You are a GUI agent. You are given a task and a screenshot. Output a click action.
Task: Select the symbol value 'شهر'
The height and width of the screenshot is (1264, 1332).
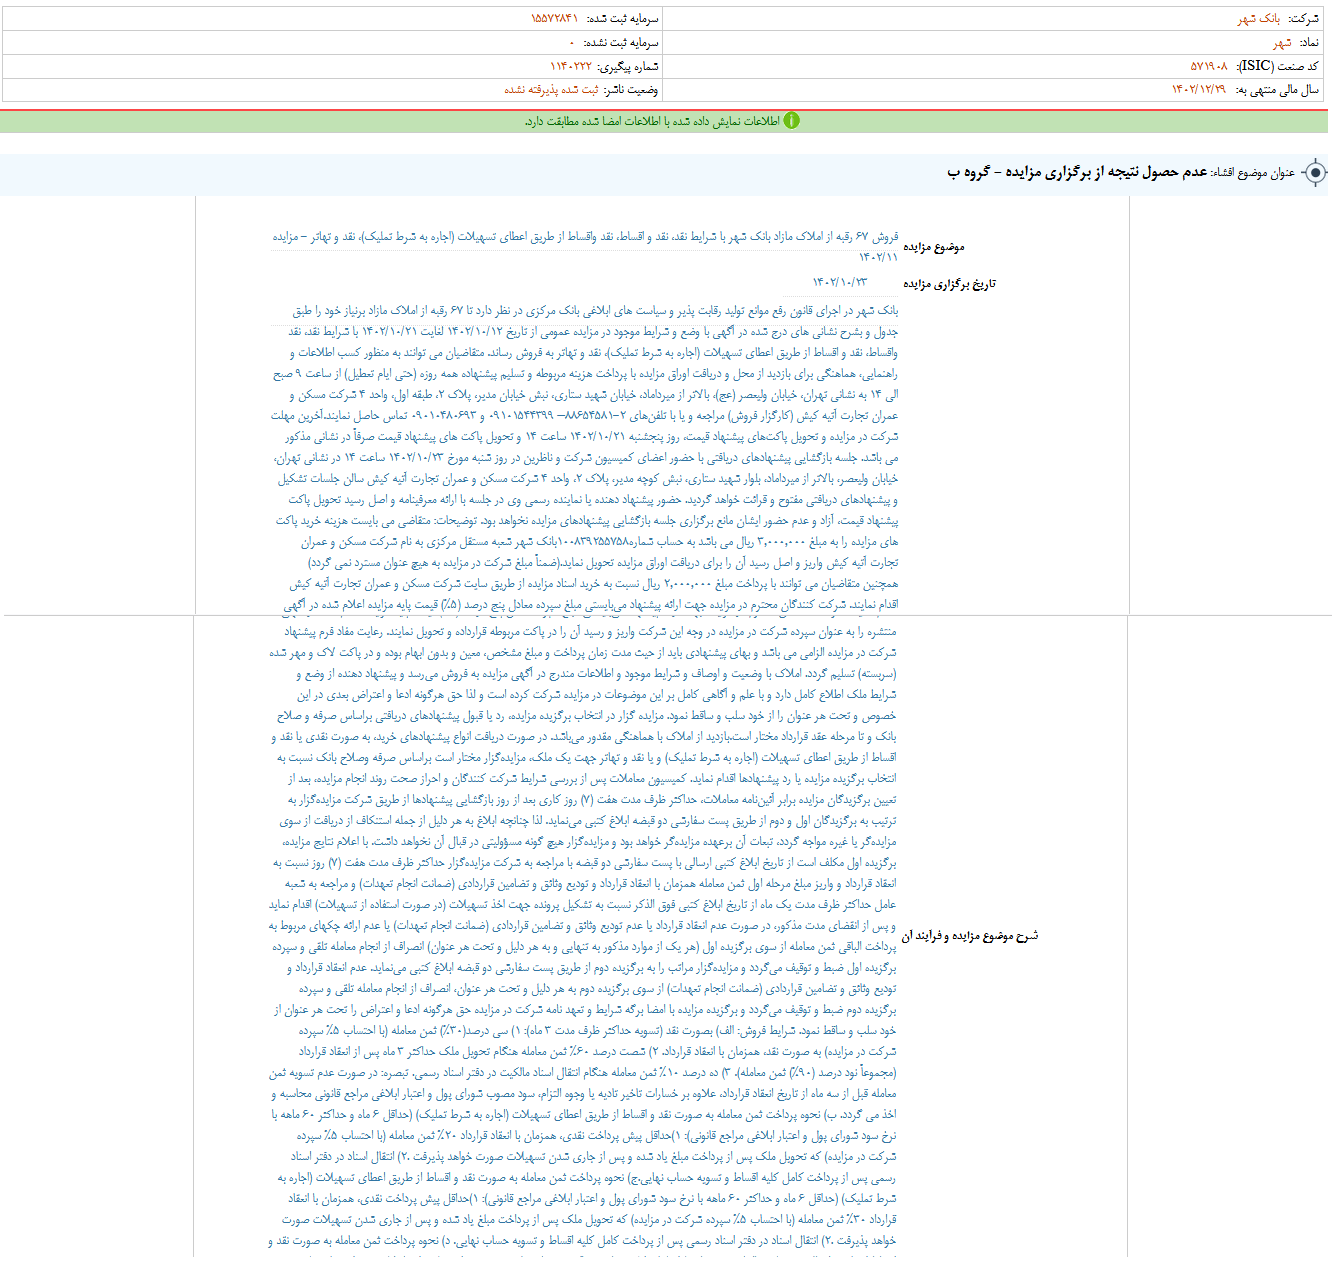point(1282,43)
